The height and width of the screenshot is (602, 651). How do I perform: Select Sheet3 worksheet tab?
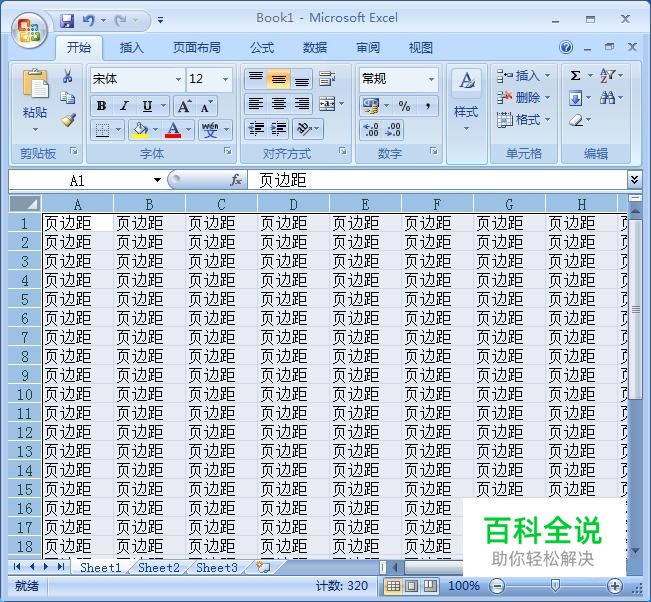point(217,568)
